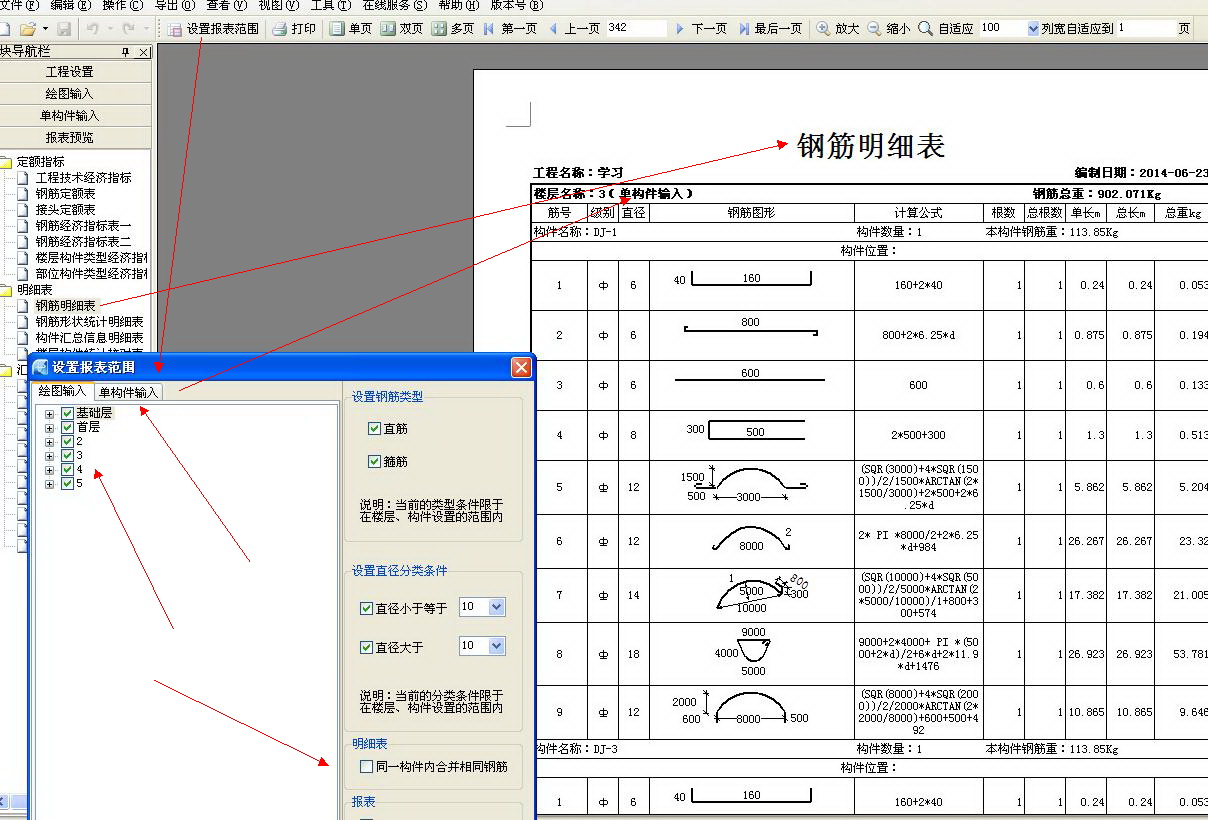The height and width of the screenshot is (820, 1208).
Task: Open 钢筋明细表 report
Action: (x=65, y=306)
